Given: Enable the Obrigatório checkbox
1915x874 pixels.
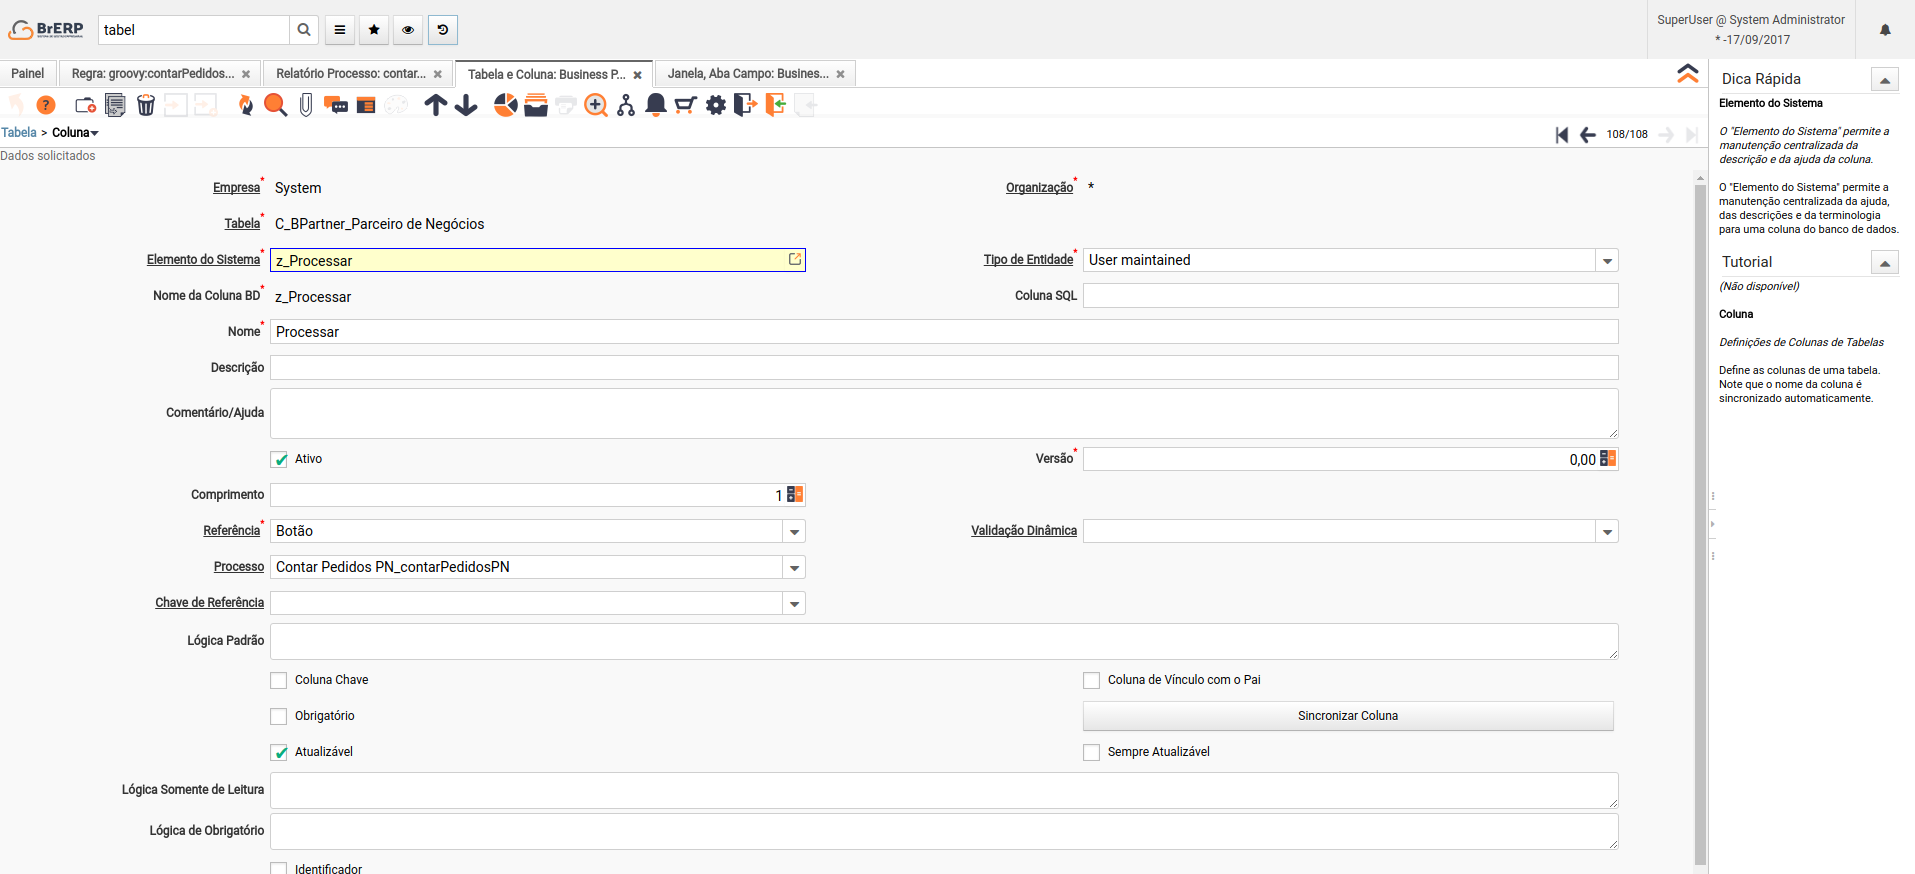Looking at the screenshot, I should 279,716.
